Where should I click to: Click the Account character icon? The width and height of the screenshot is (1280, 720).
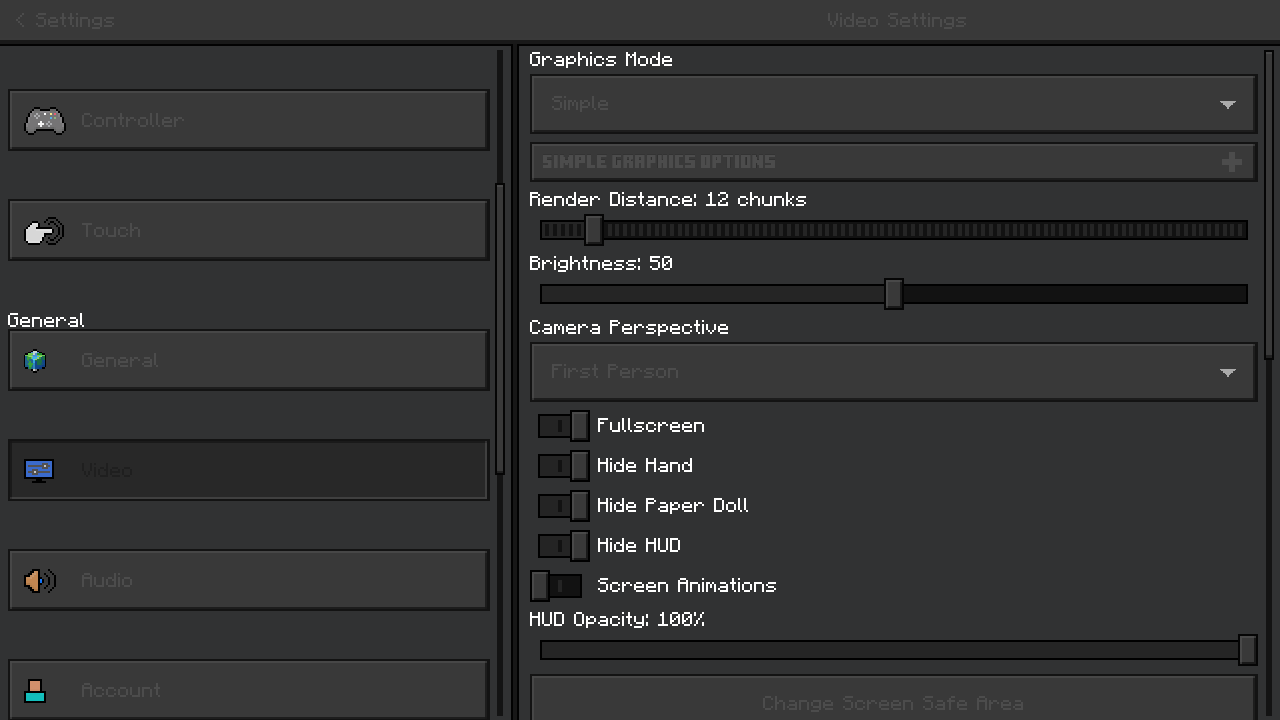[x=36, y=690]
